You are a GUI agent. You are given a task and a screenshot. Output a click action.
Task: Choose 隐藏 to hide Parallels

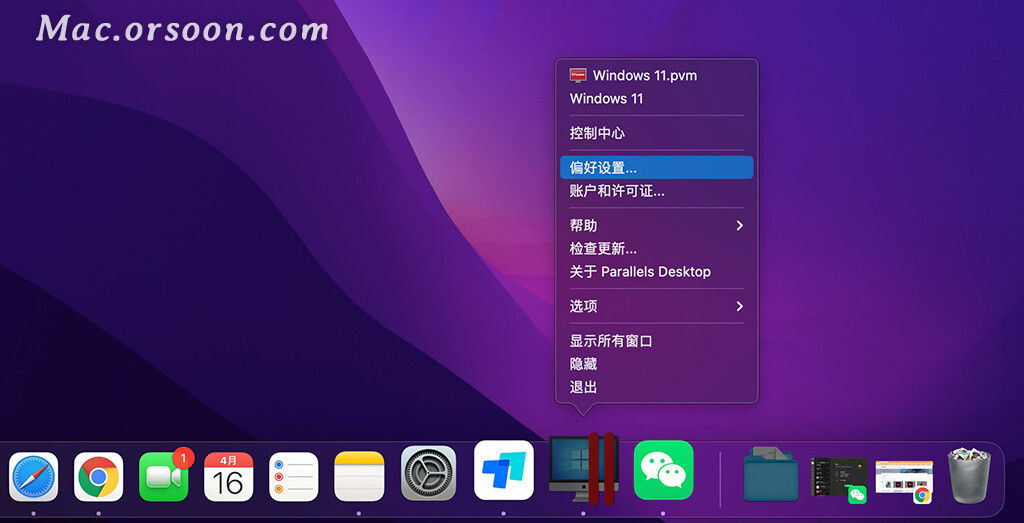point(656,364)
